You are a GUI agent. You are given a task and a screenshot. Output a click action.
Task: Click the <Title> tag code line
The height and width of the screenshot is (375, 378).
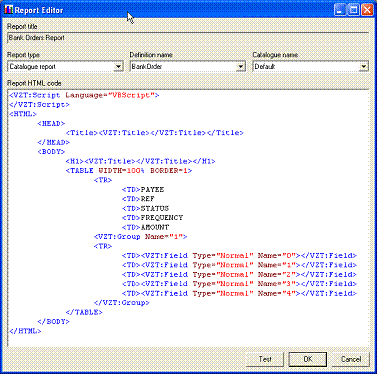pos(155,133)
